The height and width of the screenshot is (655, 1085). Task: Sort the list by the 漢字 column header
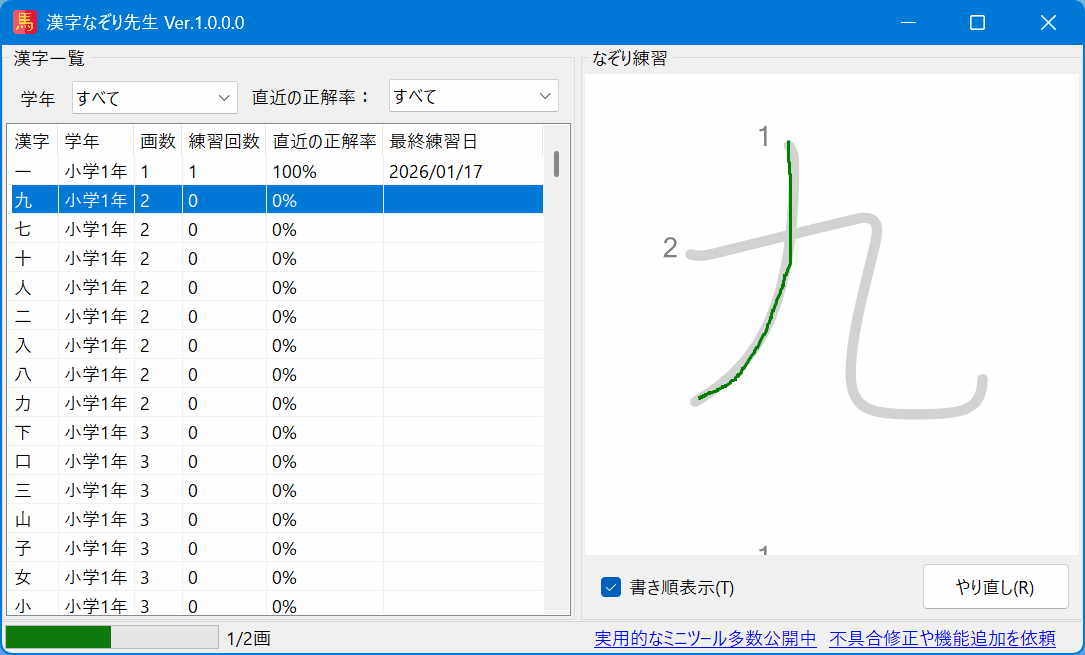pos(31,141)
